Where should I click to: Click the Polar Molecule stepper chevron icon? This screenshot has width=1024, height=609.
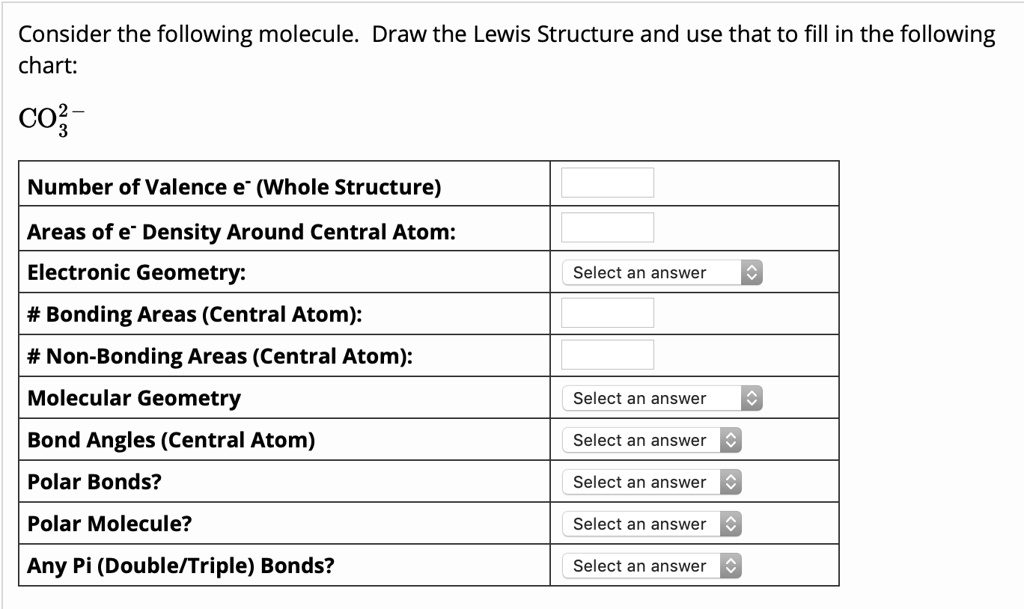pyautogui.click(x=731, y=523)
